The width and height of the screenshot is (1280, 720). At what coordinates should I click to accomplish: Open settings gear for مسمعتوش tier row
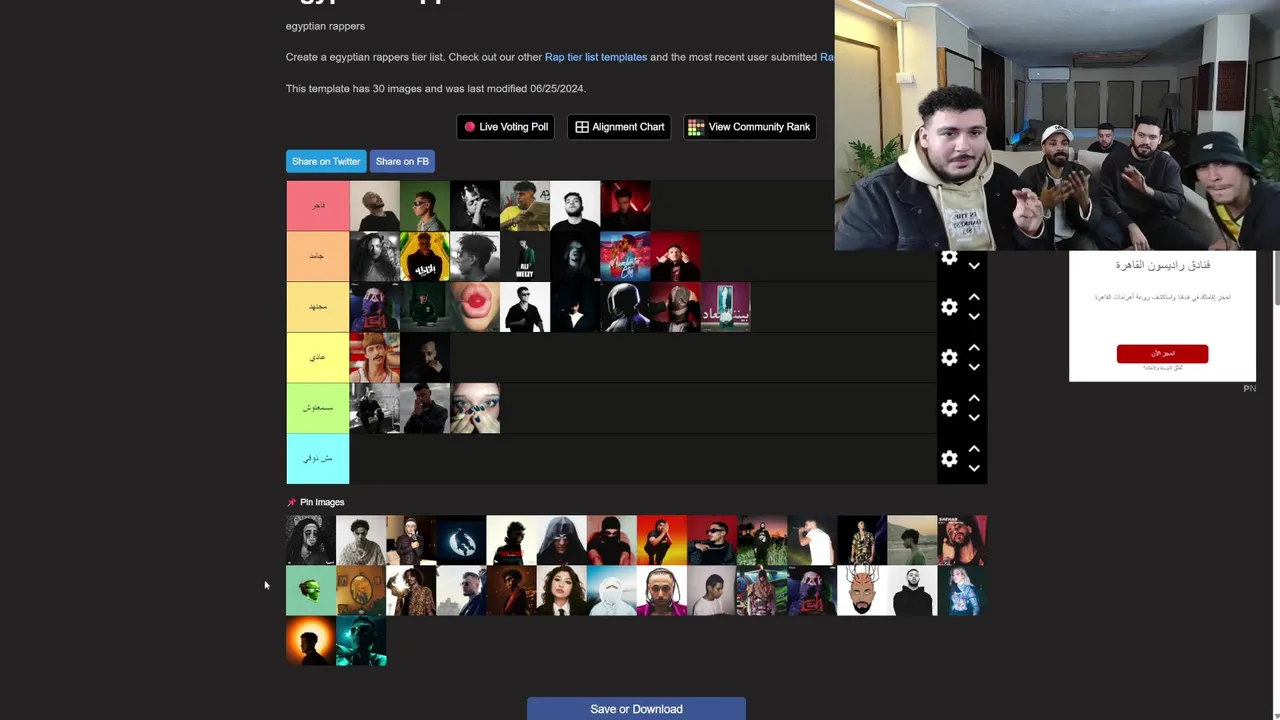point(949,408)
